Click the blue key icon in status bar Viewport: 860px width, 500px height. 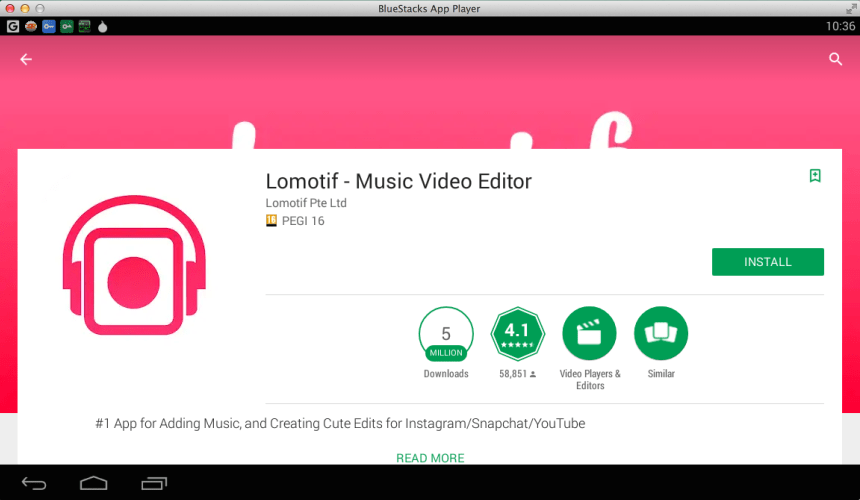tap(49, 26)
